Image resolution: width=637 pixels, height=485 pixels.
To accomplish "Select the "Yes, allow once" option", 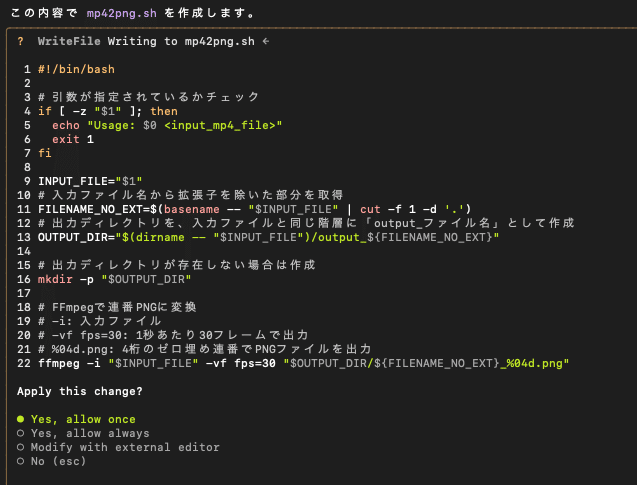I will [x=83, y=419].
